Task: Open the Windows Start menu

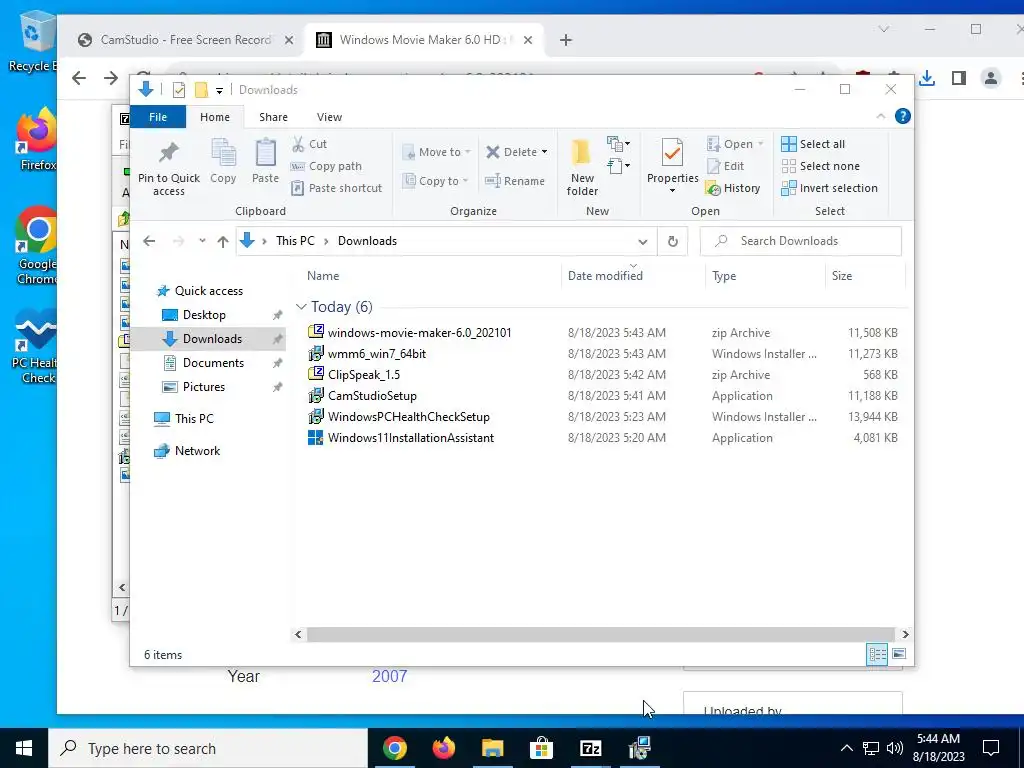Action: coord(24,748)
